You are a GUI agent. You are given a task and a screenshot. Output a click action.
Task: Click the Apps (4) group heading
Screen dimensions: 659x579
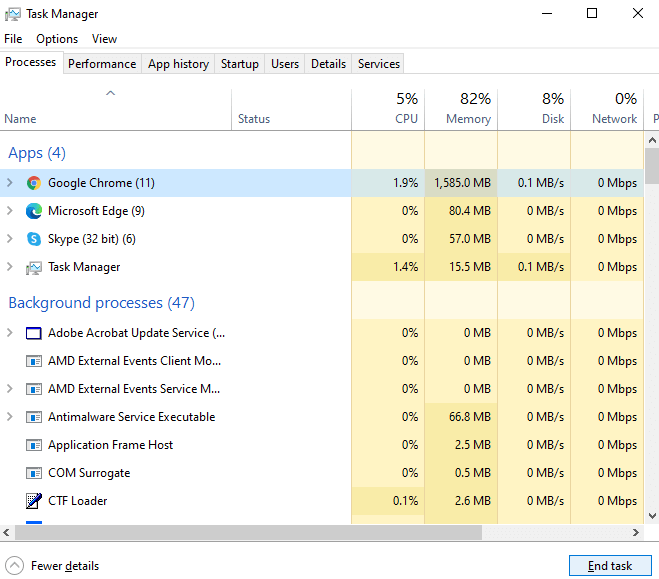(37, 153)
